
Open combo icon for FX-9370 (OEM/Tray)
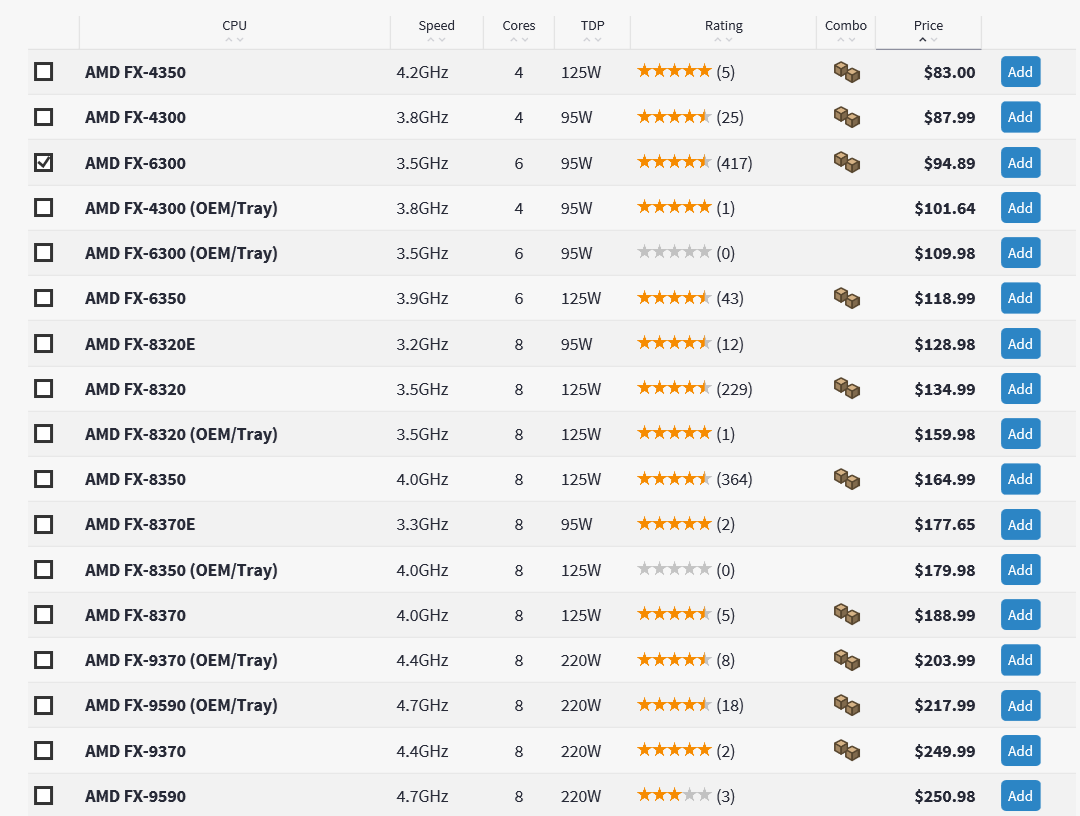[x=846, y=660]
